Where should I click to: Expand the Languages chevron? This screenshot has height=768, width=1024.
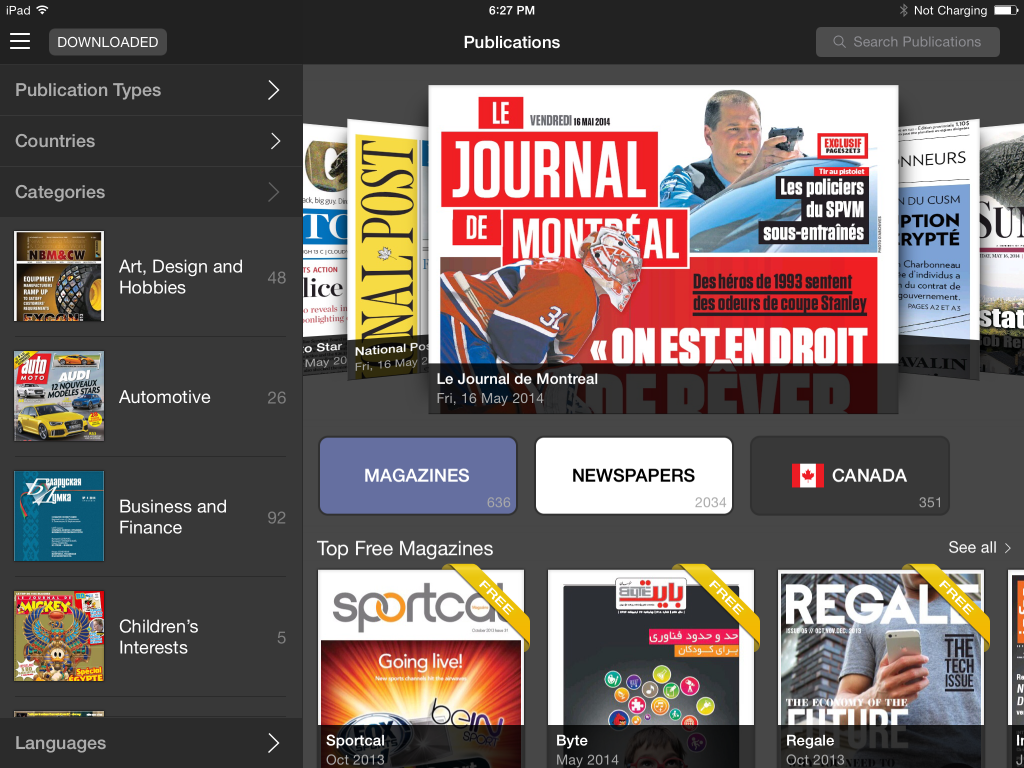coord(274,743)
